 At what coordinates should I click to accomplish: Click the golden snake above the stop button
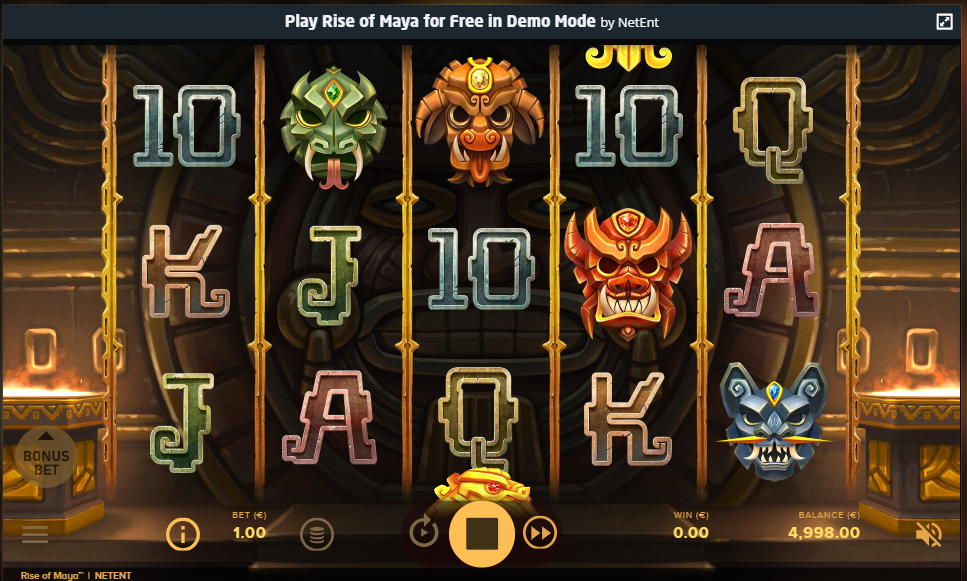tap(482, 483)
